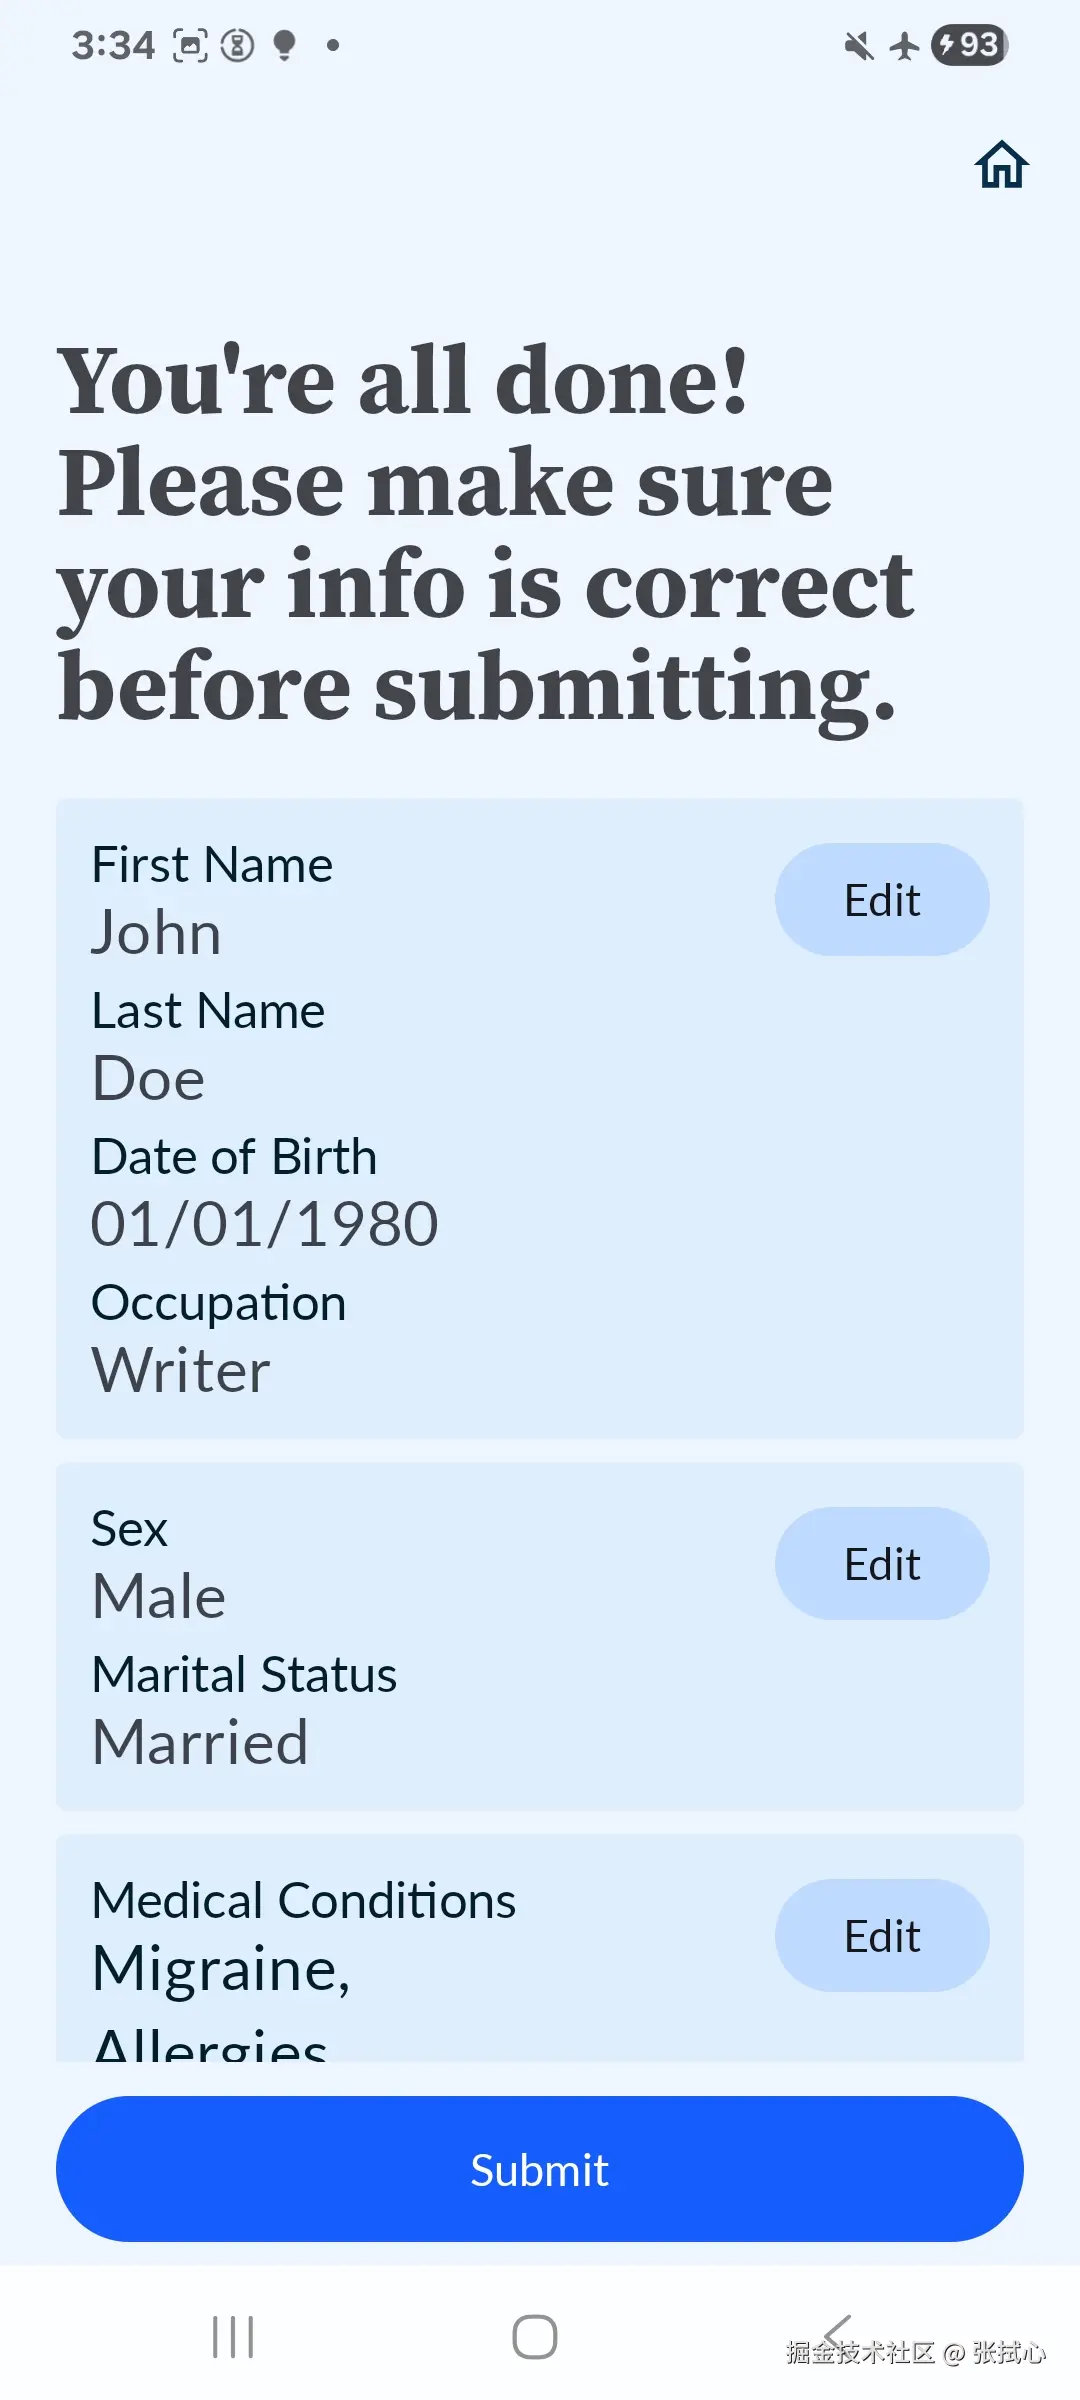1080x2400 pixels.
Task: Select the First Name value John
Action: click(x=156, y=933)
